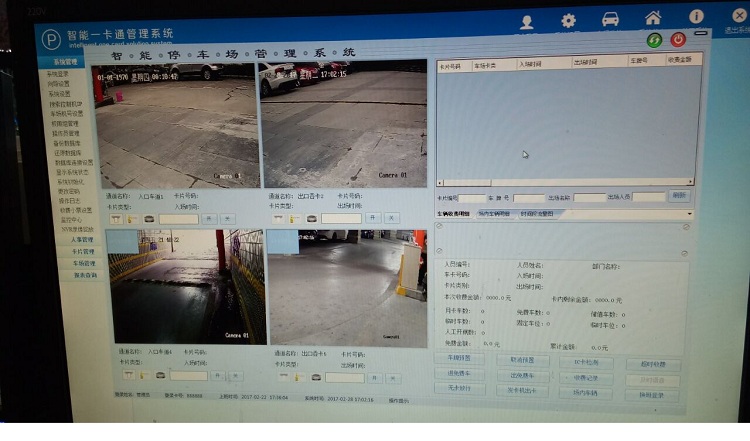Click the yellow barrier arm icon under 出口吞卡5
This screenshot has height=441, width=750.
click(x=299, y=377)
